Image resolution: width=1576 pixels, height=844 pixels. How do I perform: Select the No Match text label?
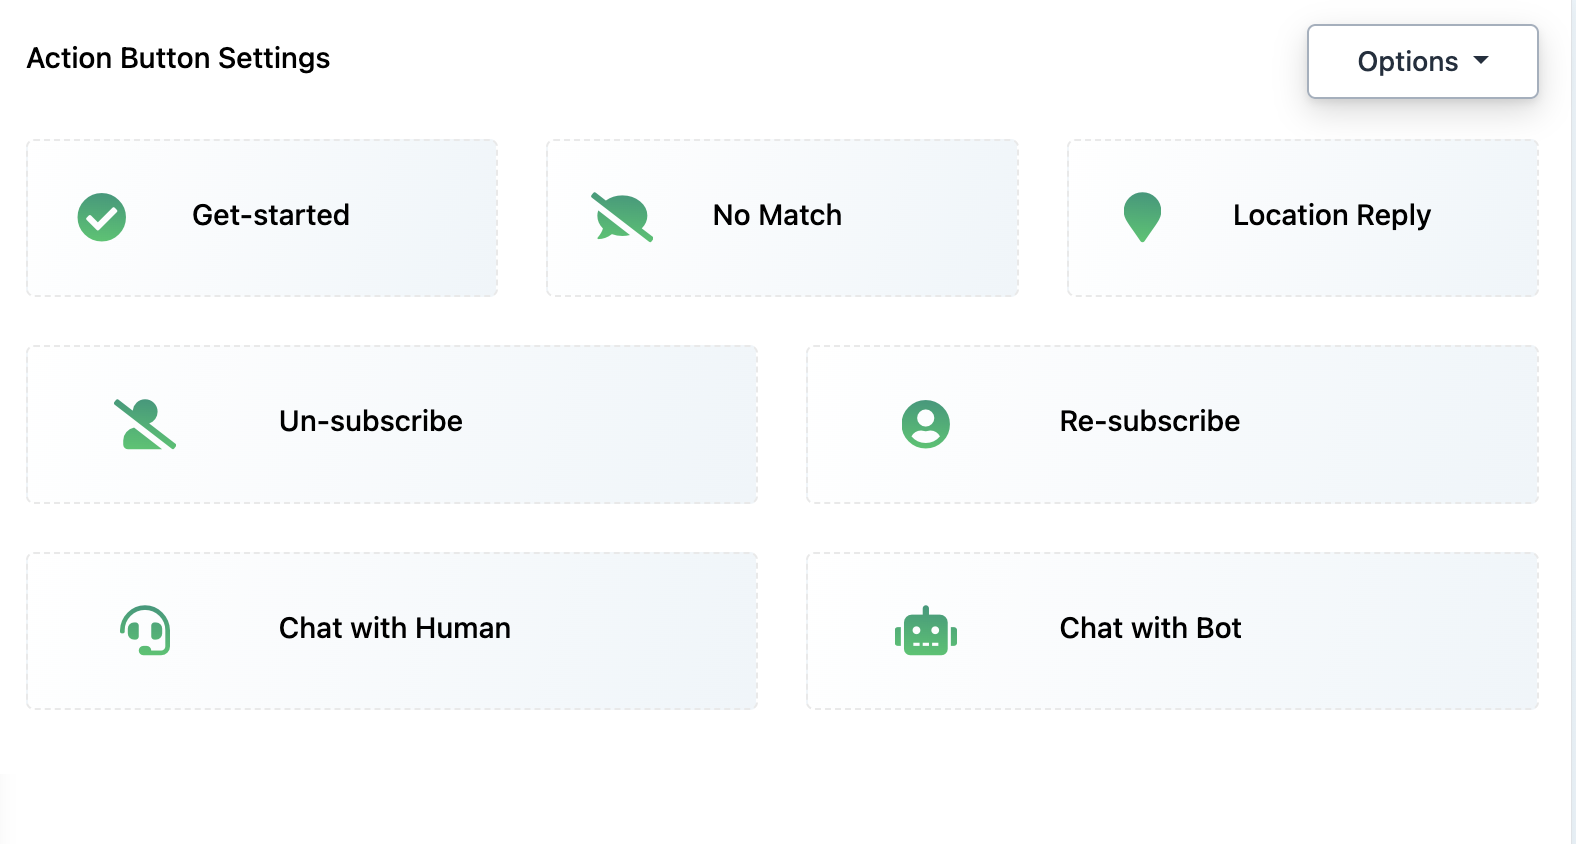[777, 215]
